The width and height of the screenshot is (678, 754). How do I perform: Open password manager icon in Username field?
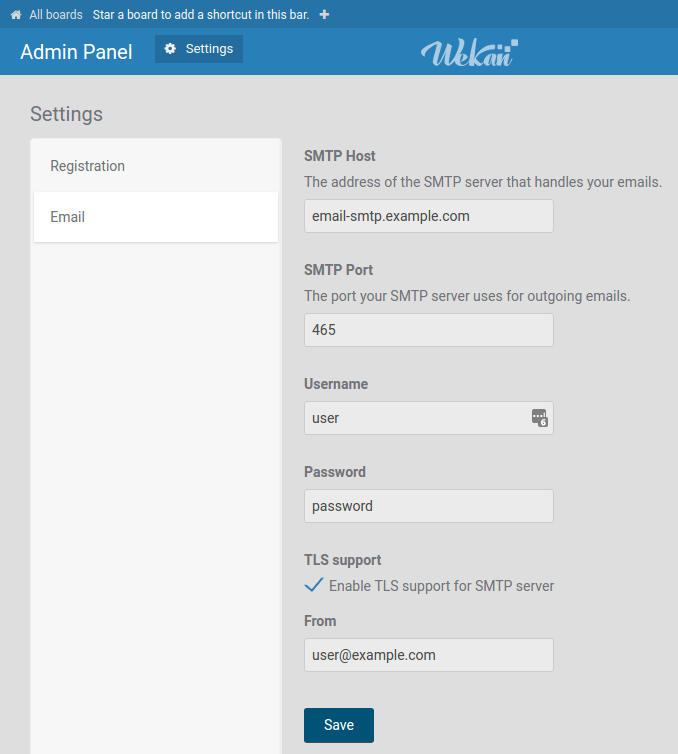(539, 418)
